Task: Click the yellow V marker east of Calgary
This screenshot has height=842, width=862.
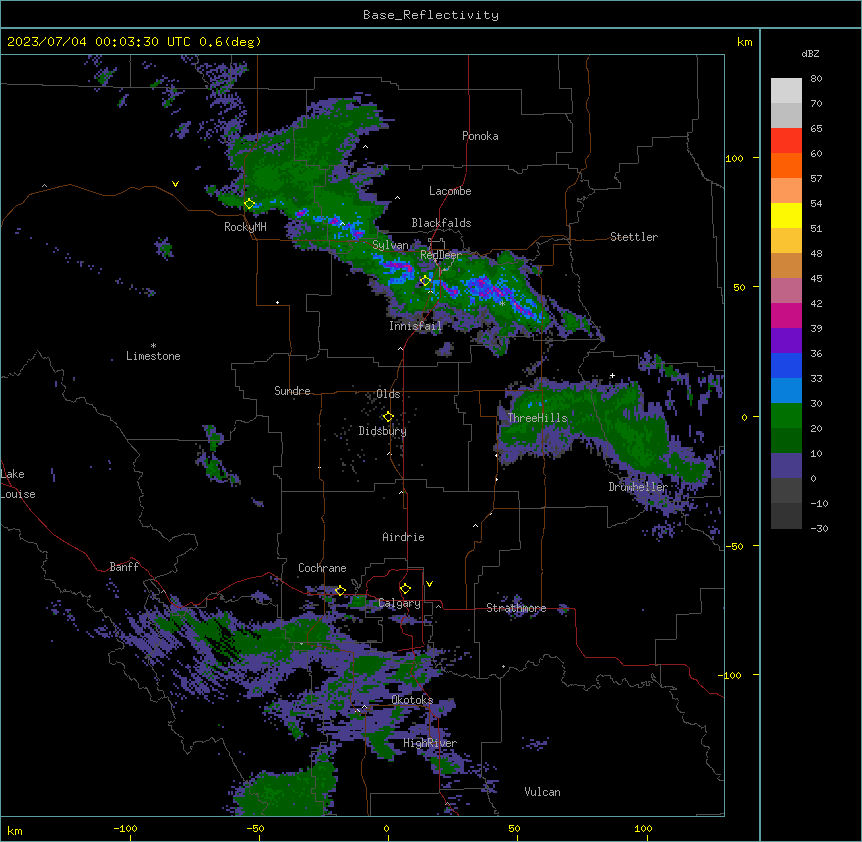Action: [429, 584]
